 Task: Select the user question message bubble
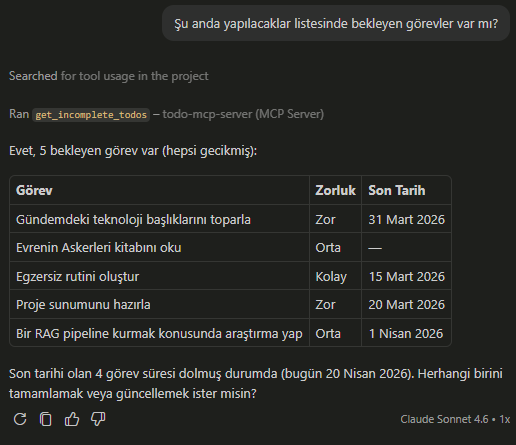click(x=336, y=23)
